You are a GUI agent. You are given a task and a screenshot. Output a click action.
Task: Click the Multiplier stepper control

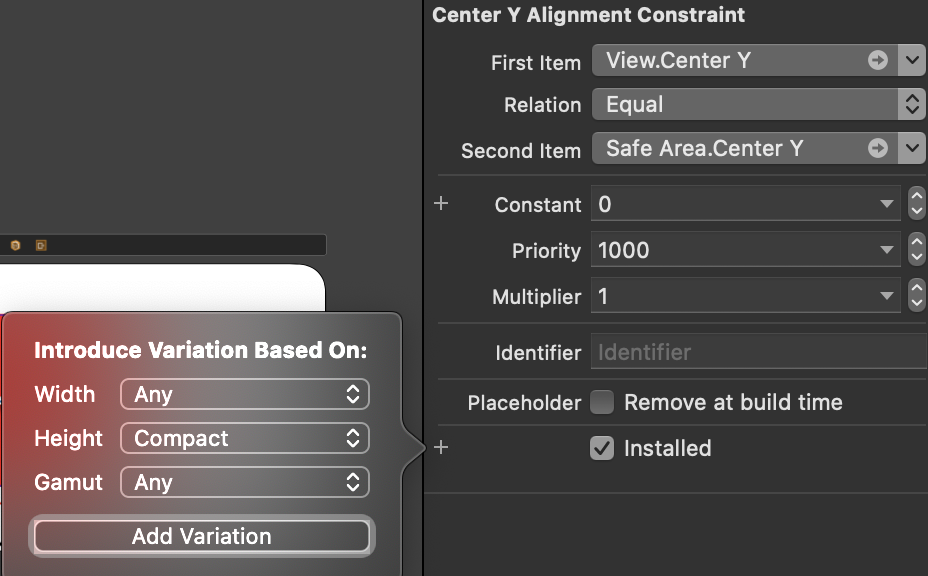tap(917, 295)
